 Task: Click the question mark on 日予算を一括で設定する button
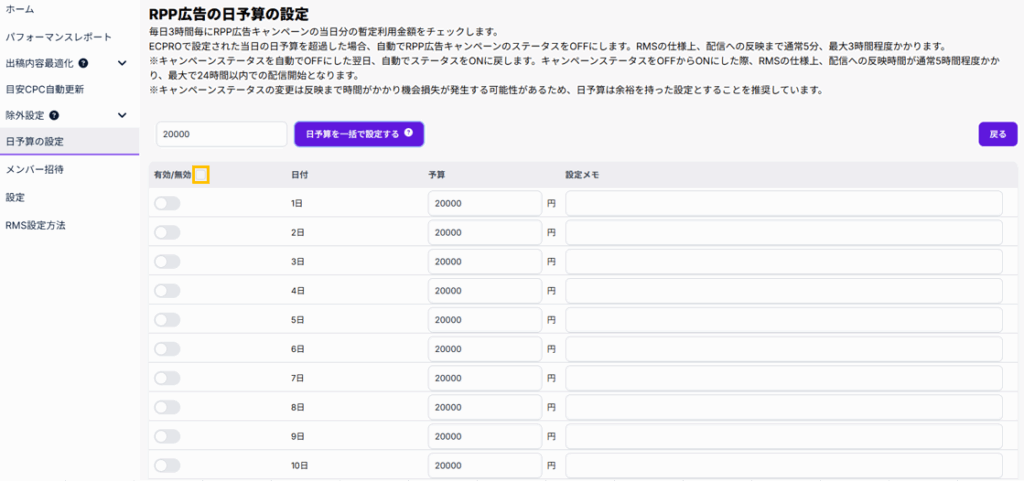[x=408, y=133]
